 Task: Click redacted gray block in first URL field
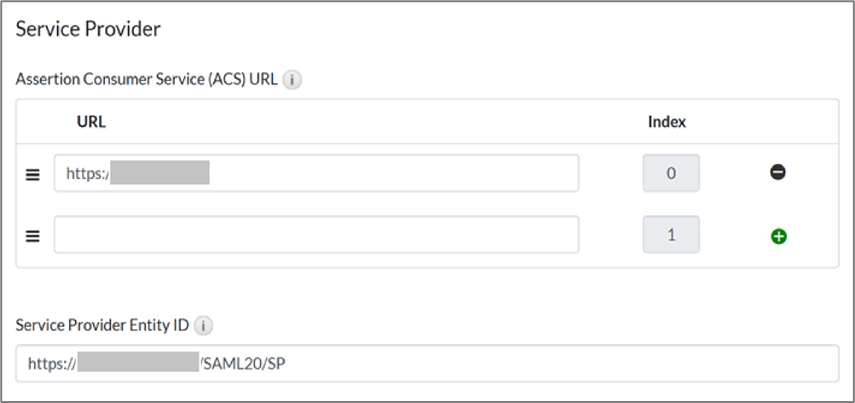click(x=159, y=173)
